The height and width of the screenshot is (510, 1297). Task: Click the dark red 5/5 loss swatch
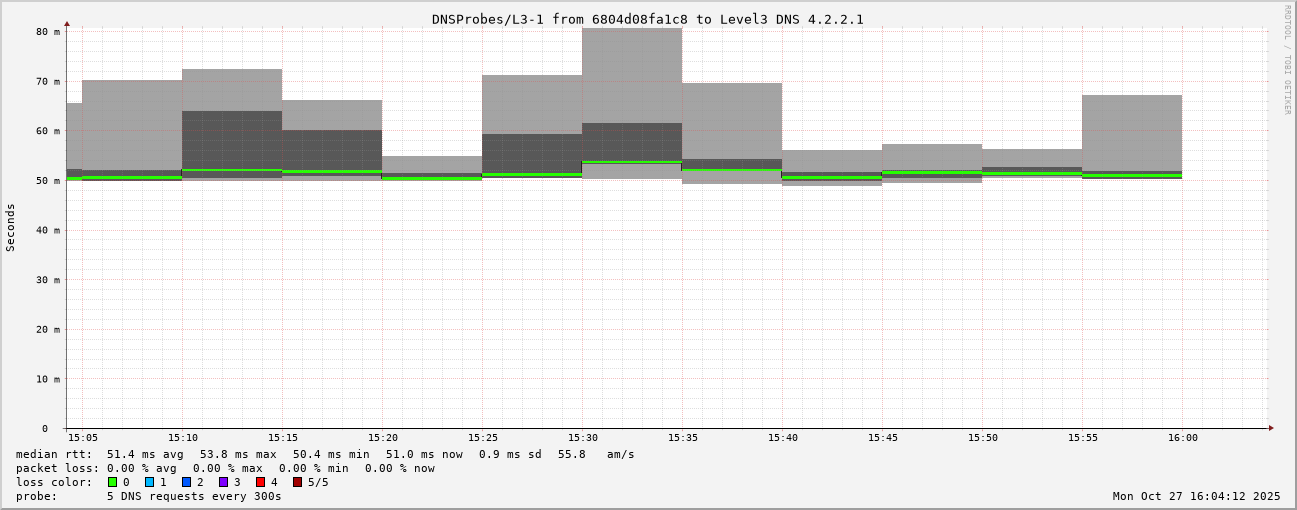pos(297,482)
